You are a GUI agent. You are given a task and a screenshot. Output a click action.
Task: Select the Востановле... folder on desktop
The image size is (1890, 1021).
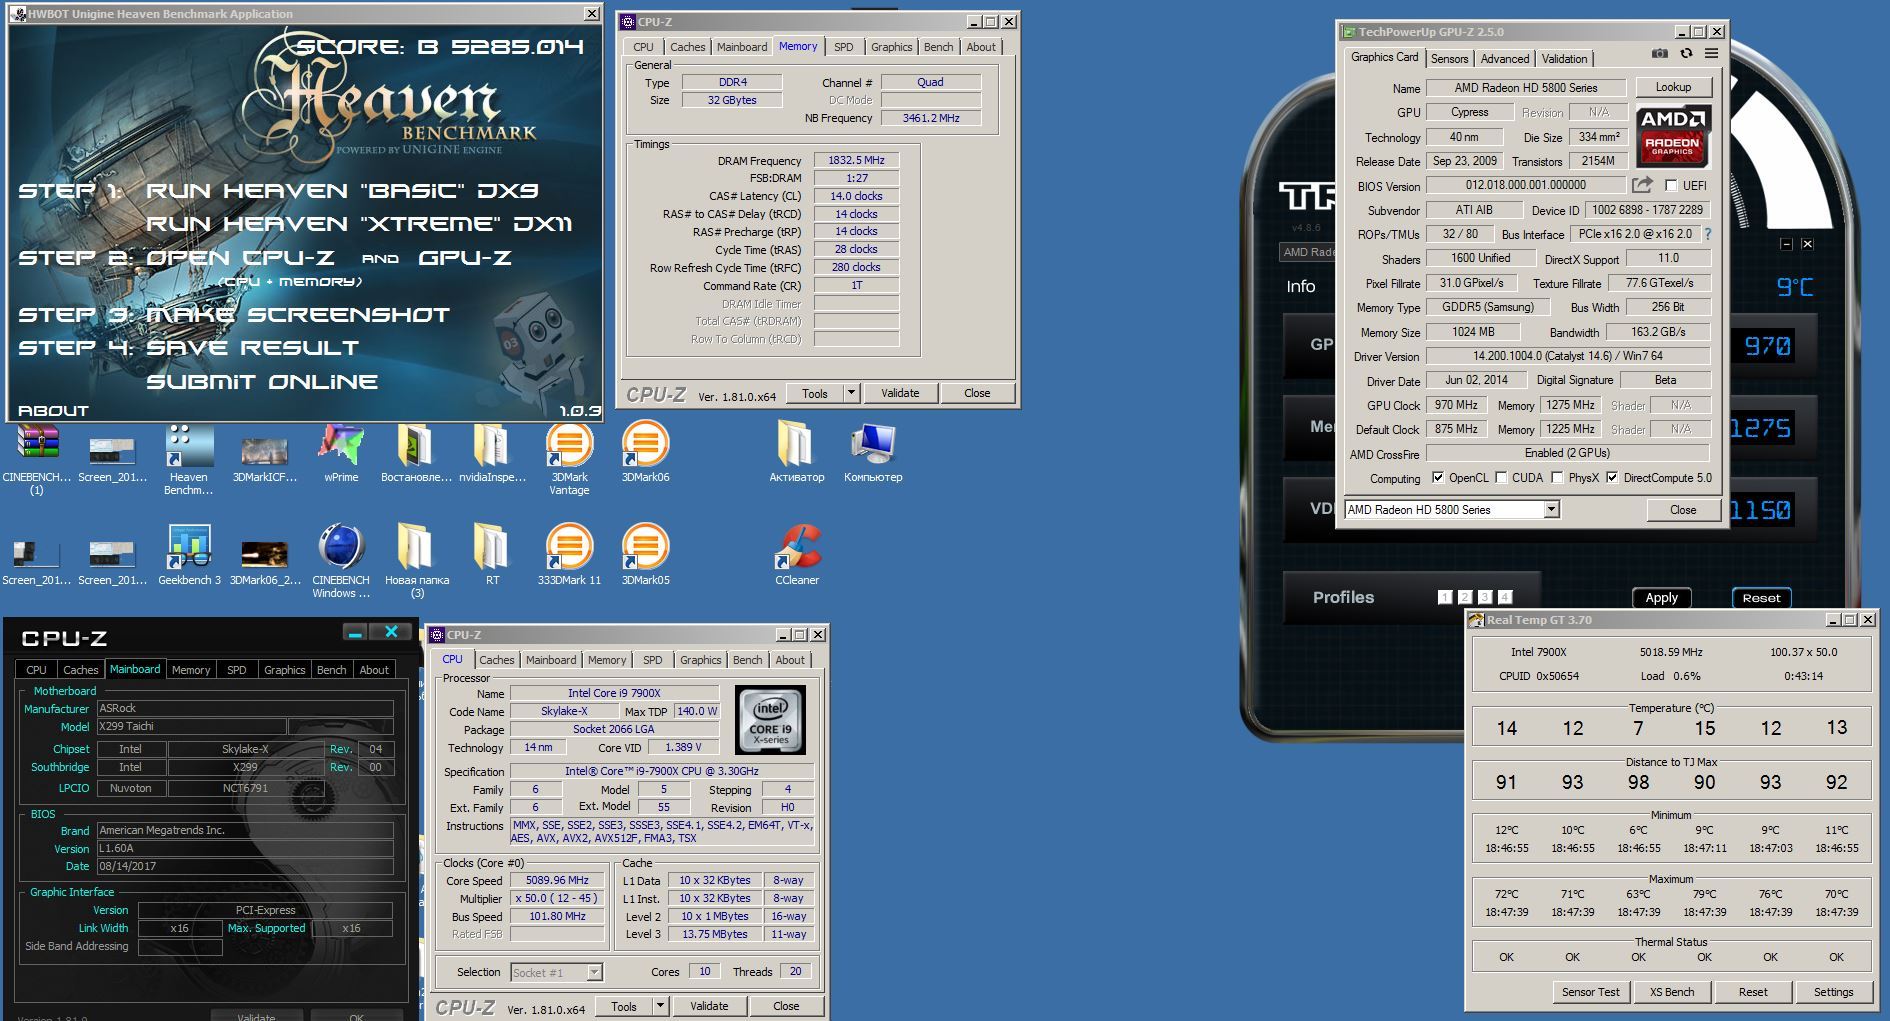pos(416,455)
